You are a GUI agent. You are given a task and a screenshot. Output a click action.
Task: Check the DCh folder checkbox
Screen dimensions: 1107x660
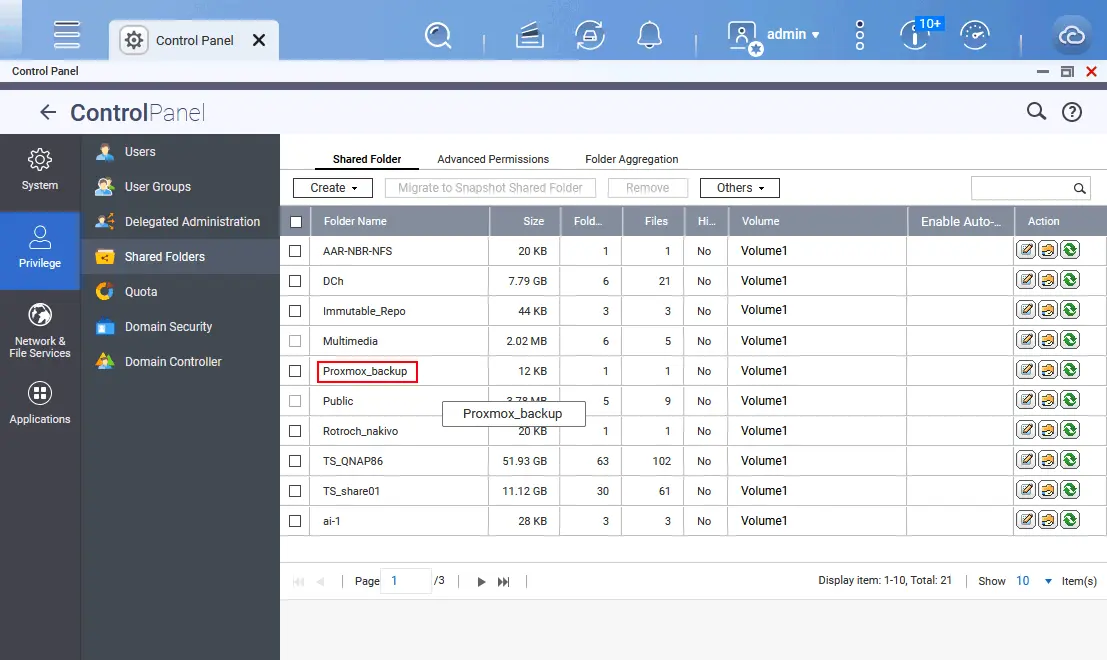click(295, 281)
